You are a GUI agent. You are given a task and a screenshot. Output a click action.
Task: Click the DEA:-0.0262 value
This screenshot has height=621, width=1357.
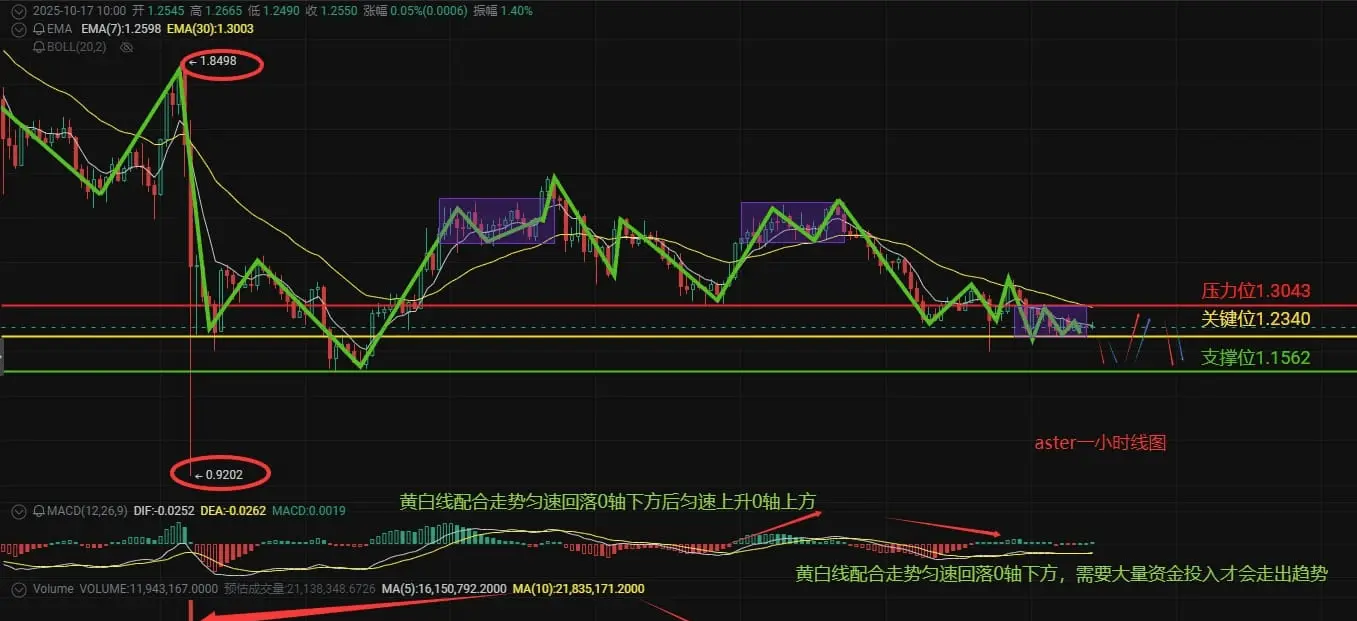[233, 511]
